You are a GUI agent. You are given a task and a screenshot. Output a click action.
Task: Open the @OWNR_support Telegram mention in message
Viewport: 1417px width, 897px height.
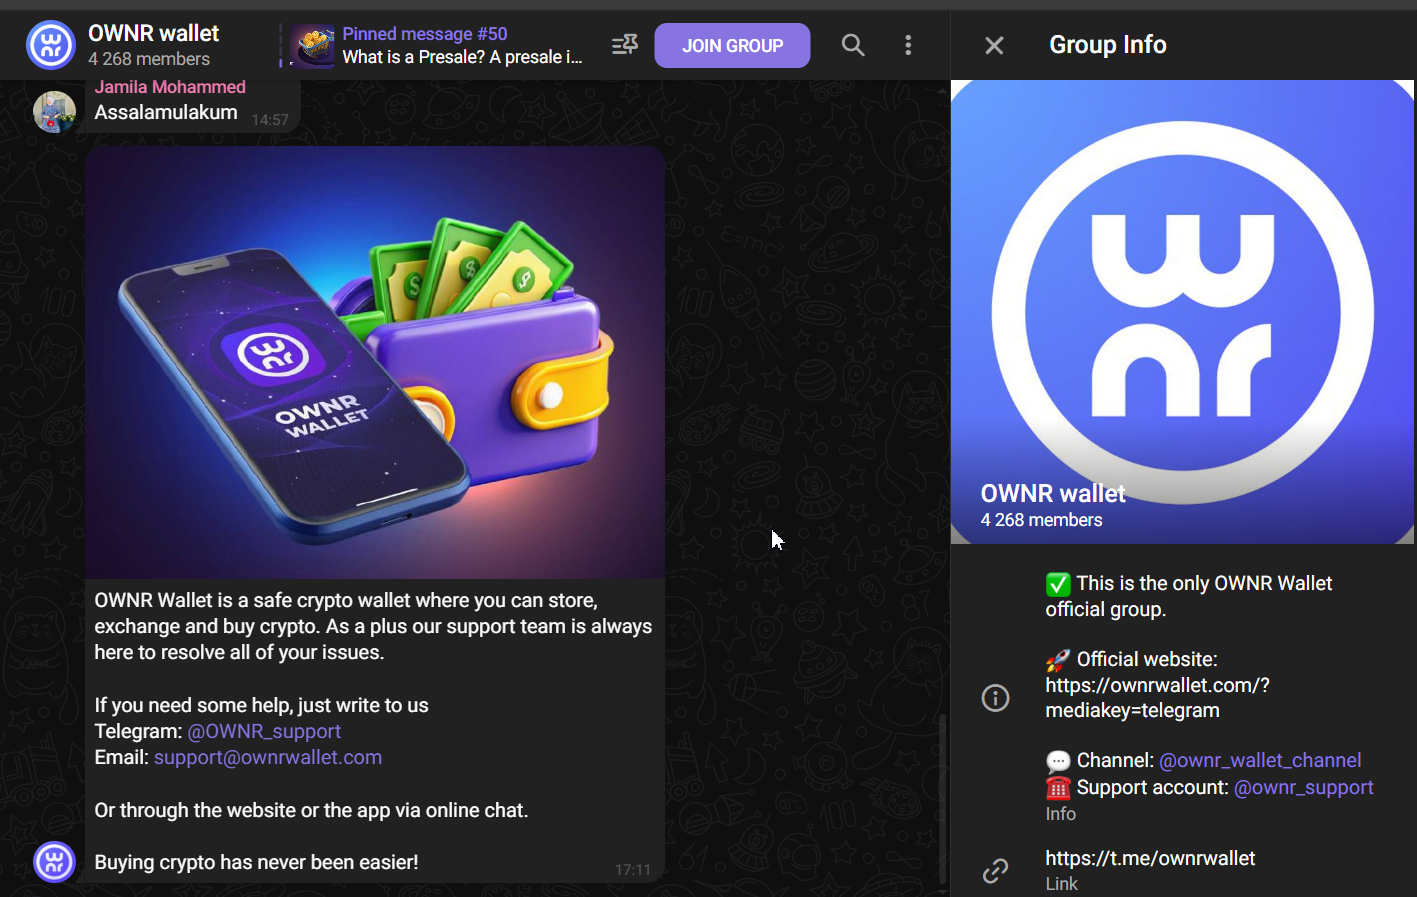point(264,731)
